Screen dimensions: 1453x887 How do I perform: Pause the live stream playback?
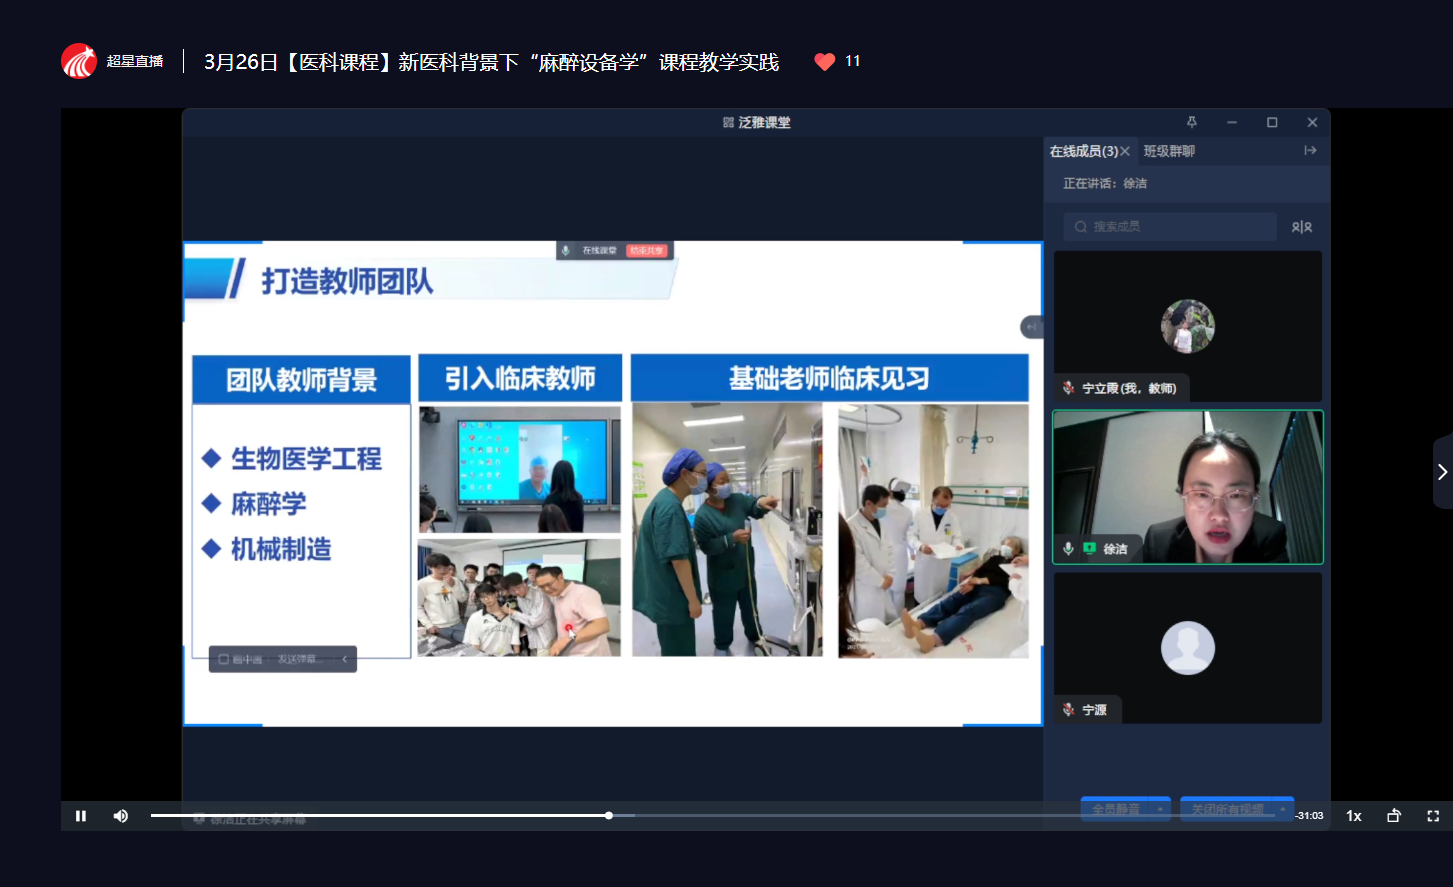pyautogui.click(x=81, y=816)
